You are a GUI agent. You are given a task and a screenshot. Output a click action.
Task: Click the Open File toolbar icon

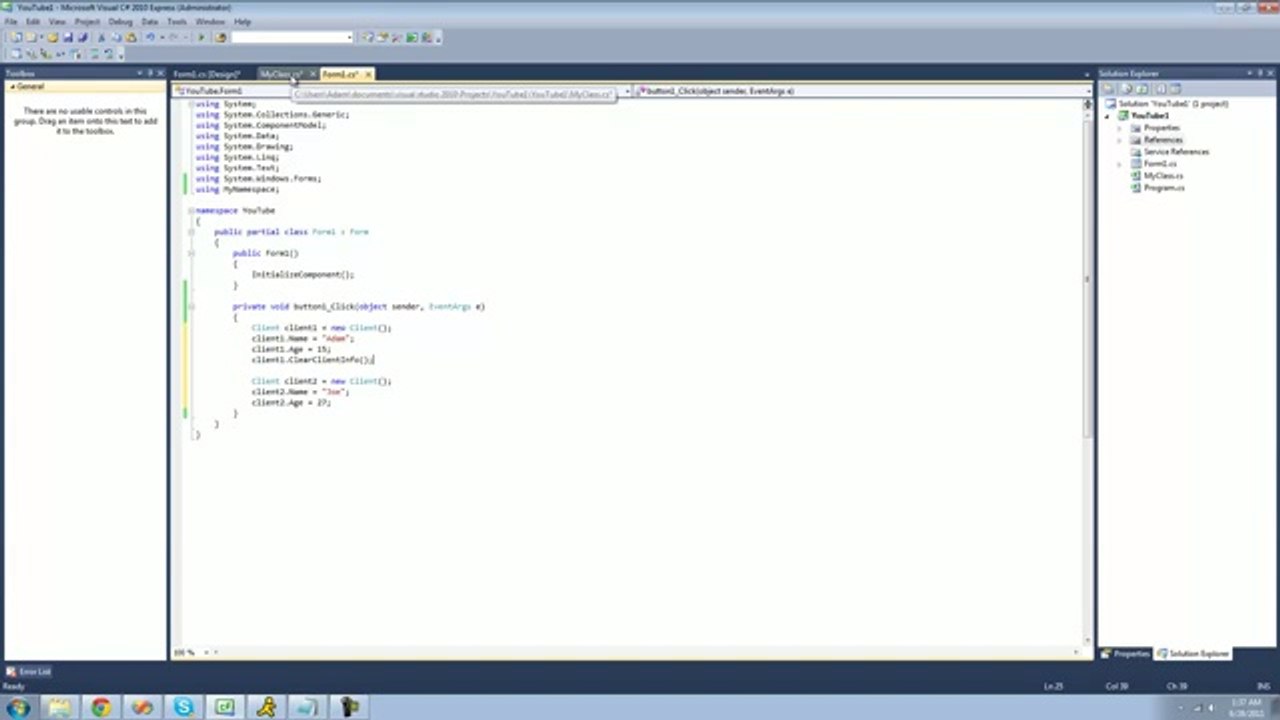(53, 37)
